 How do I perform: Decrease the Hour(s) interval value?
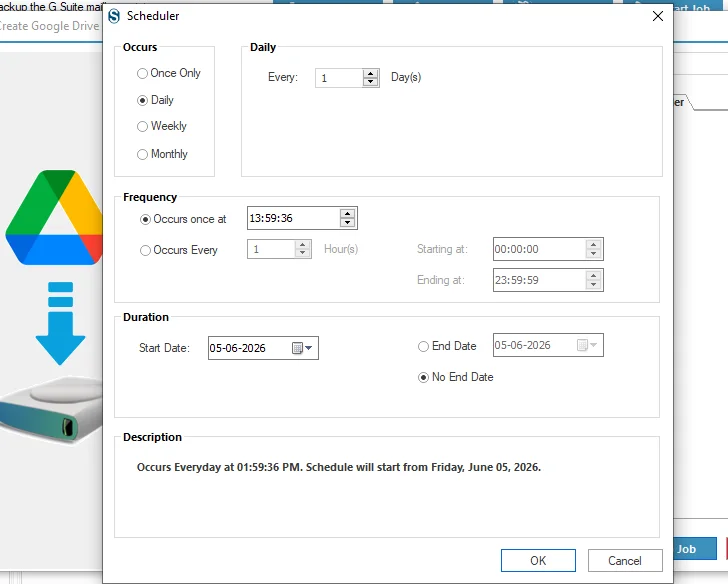pos(302,253)
